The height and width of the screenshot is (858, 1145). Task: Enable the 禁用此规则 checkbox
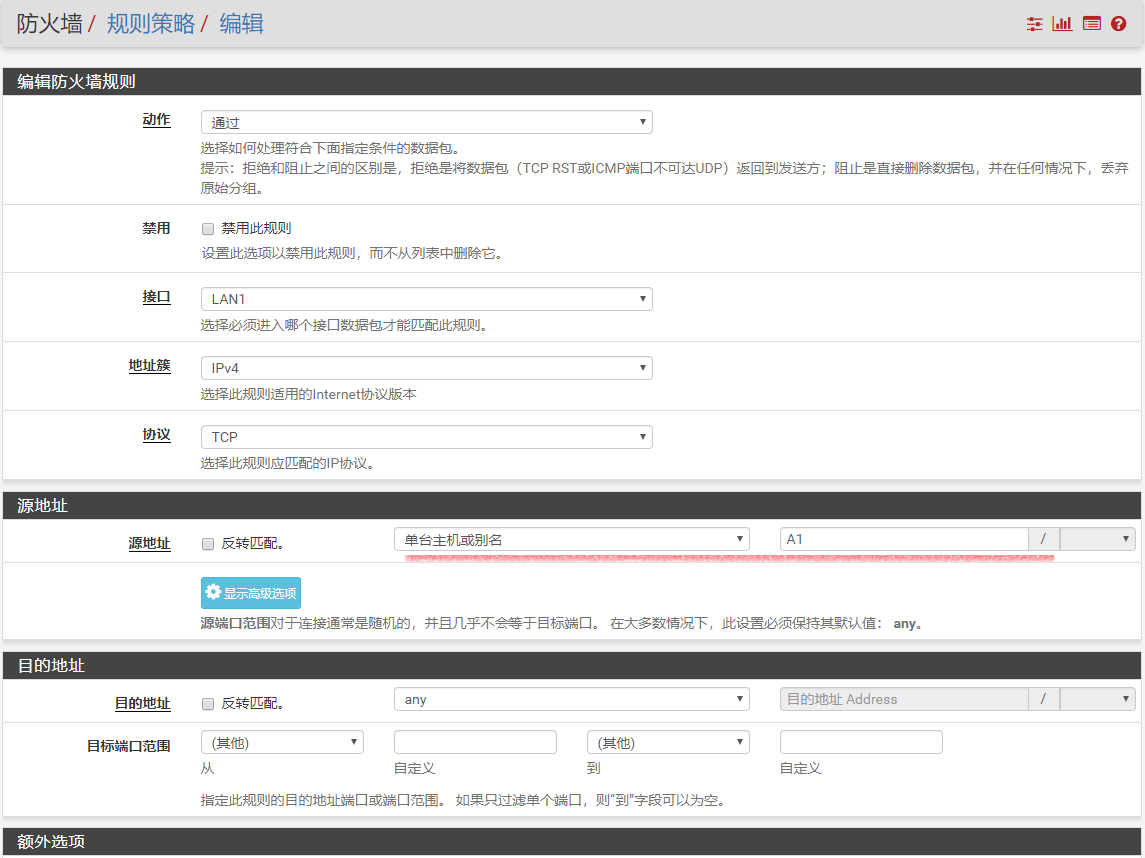208,229
